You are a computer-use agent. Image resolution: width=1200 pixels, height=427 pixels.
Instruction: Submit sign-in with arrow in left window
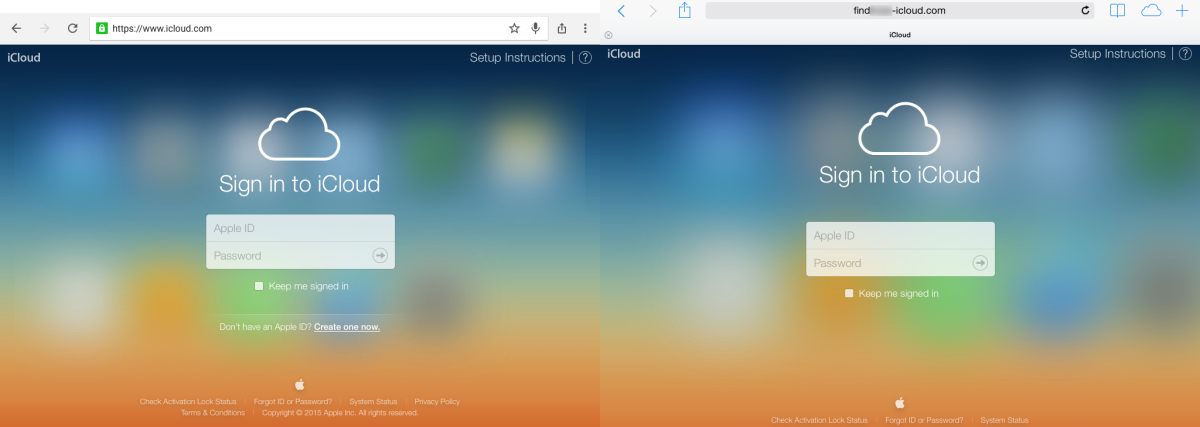coord(380,255)
